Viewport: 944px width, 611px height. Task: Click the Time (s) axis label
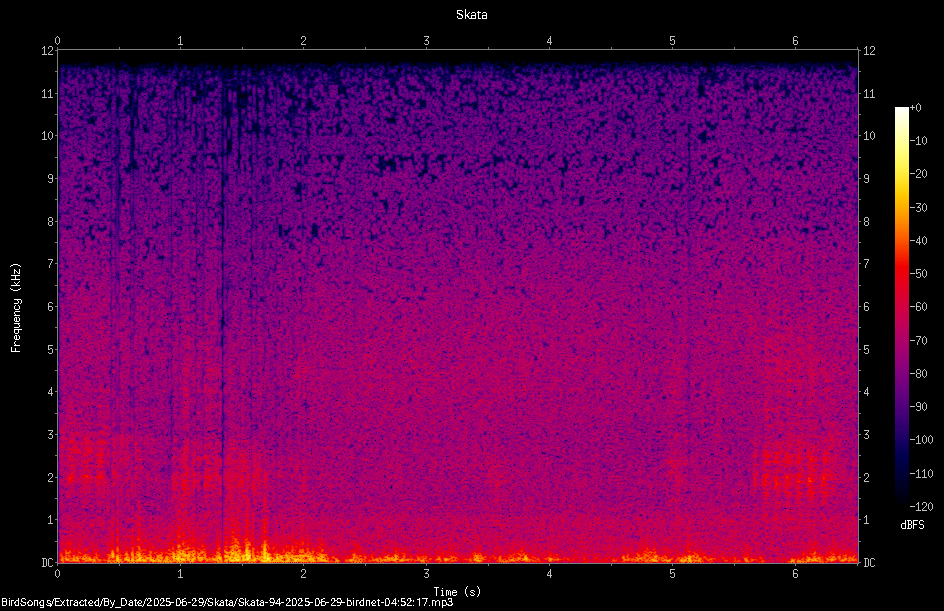458,592
